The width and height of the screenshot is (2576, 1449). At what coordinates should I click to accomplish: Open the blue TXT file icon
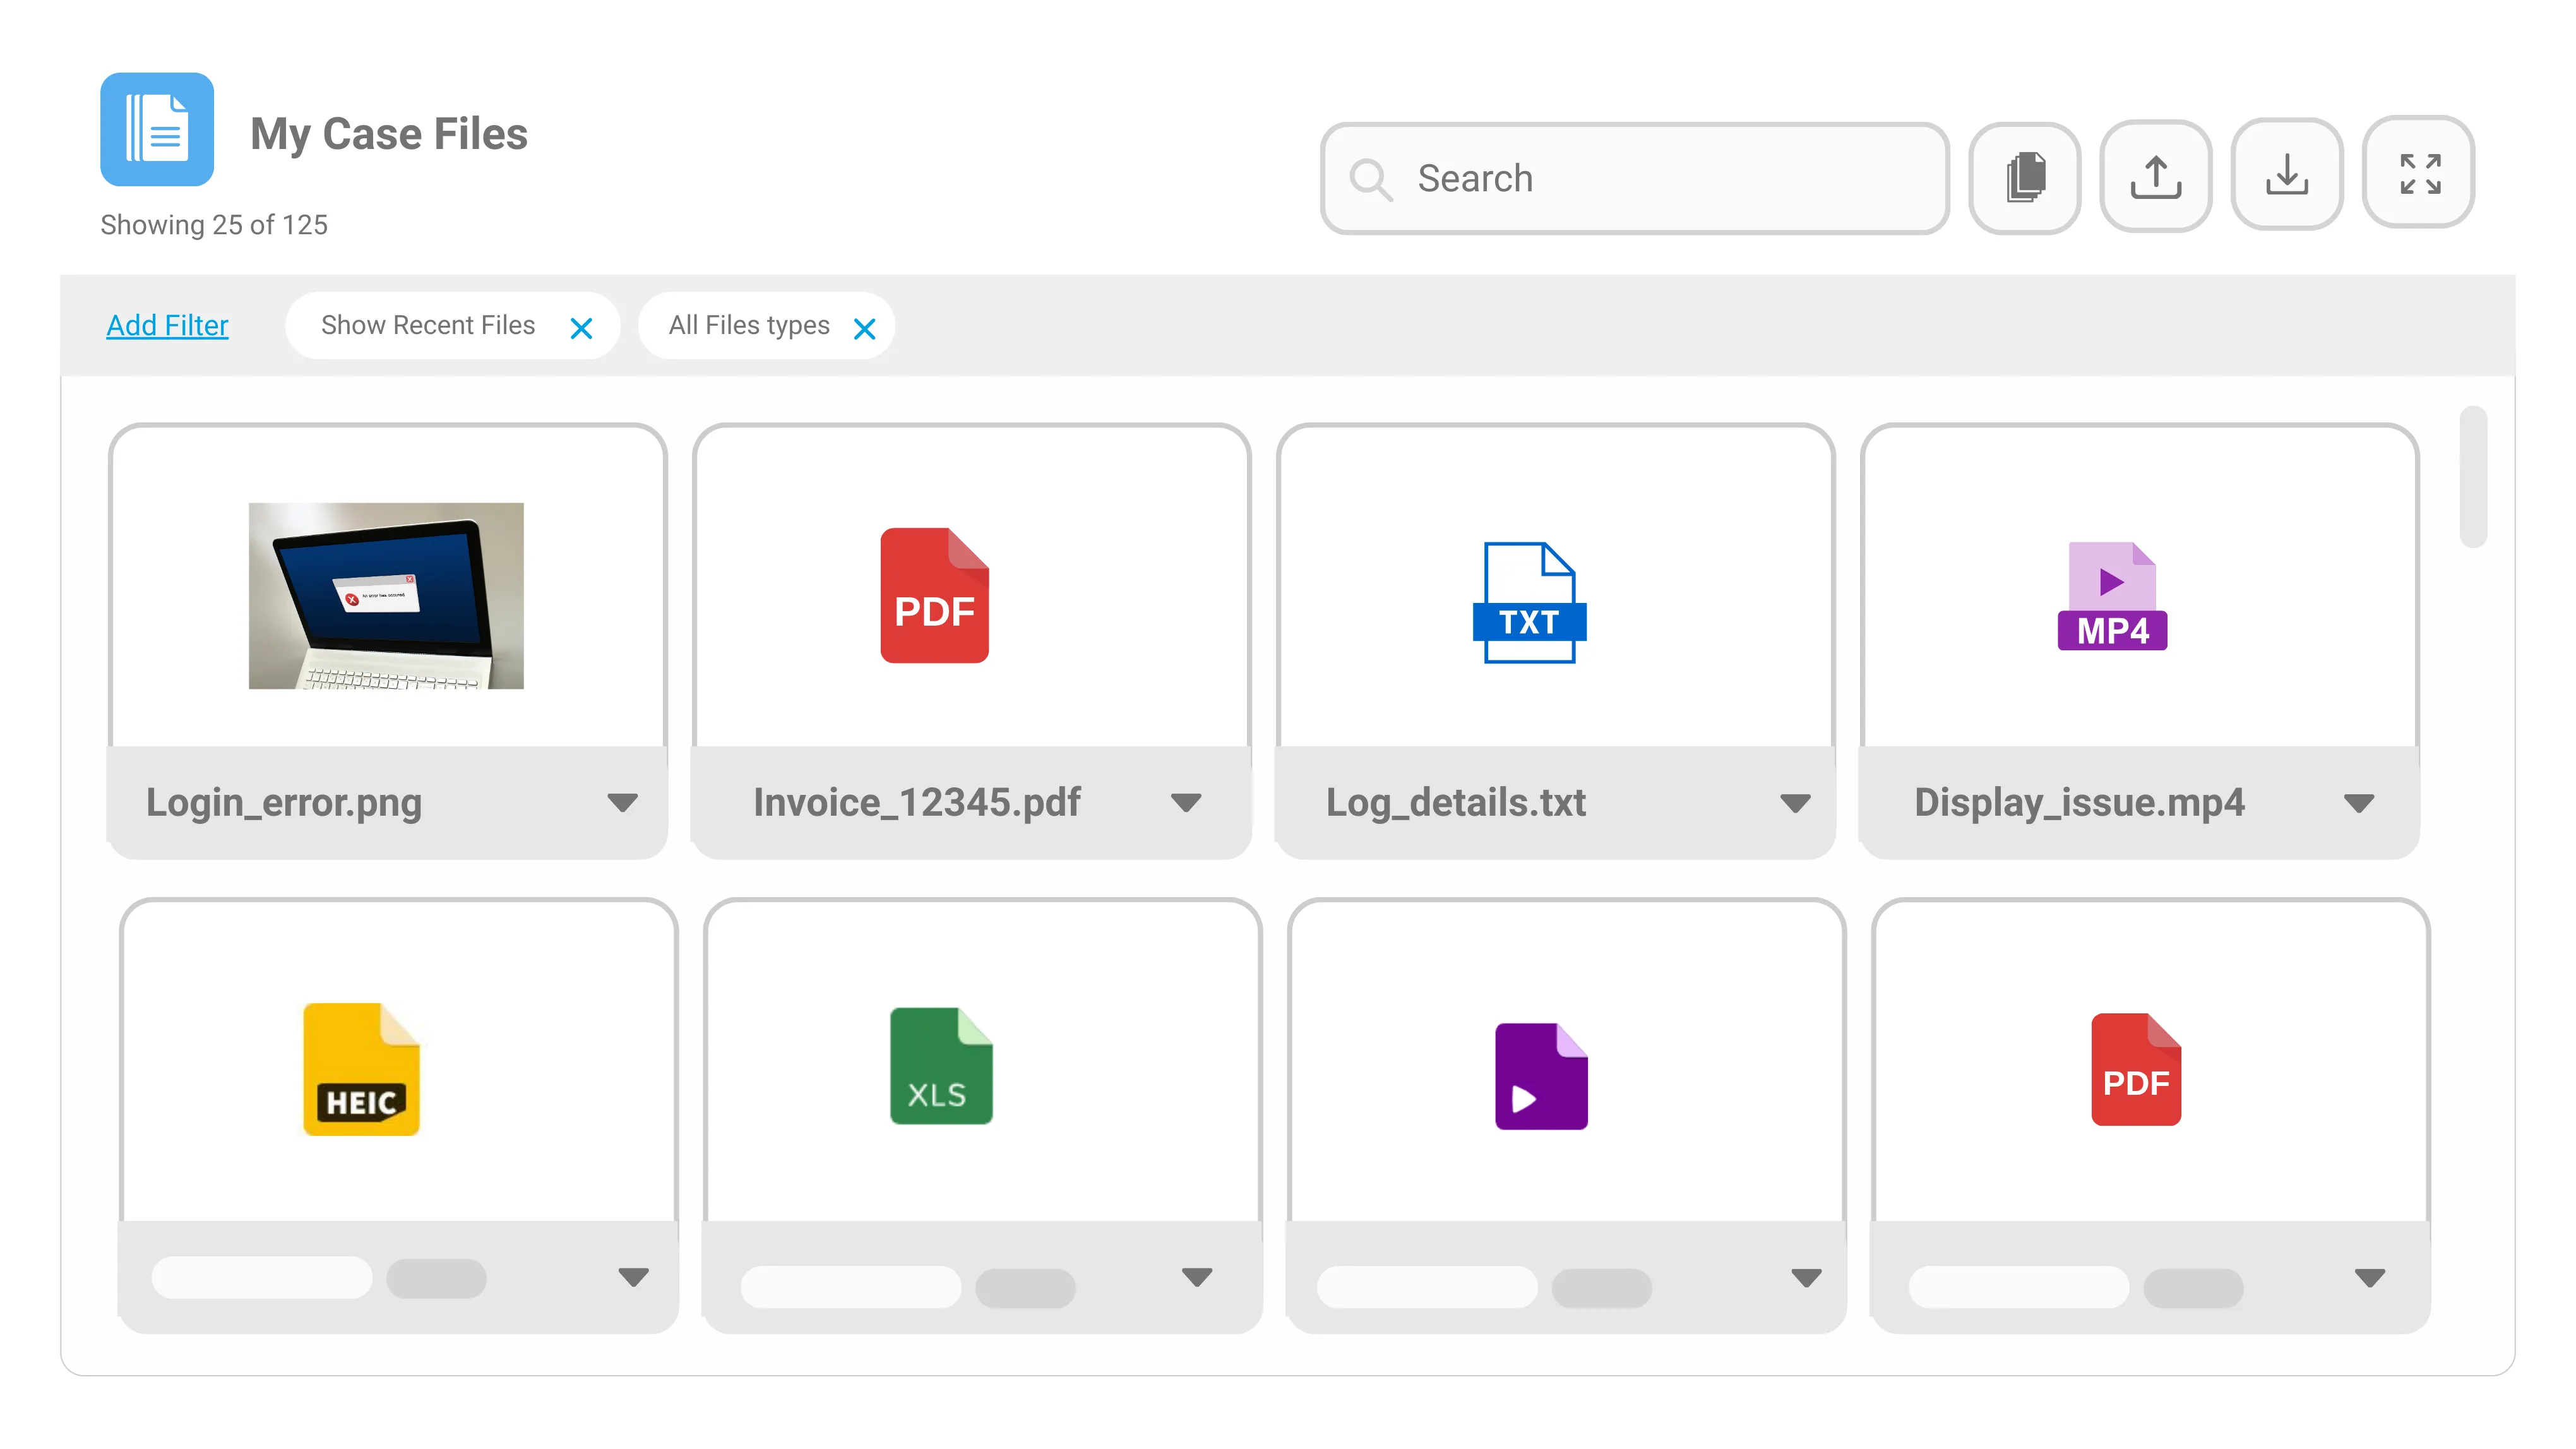pyautogui.click(x=1528, y=602)
